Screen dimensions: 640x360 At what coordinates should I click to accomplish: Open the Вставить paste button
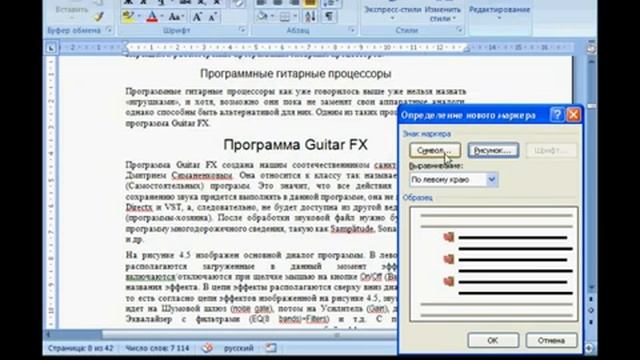pyautogui.click(x=72, y=11)
